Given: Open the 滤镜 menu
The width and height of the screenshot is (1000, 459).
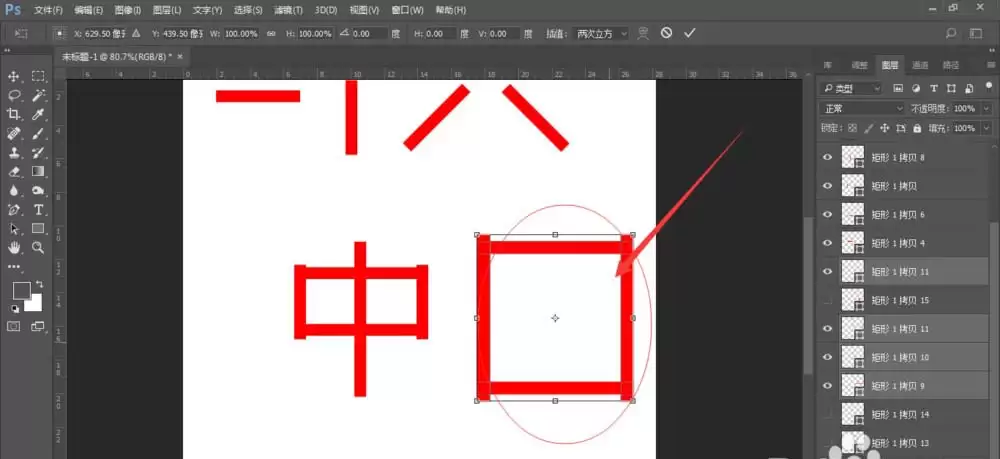Looking at the screenshot, I should pos(287,10).
